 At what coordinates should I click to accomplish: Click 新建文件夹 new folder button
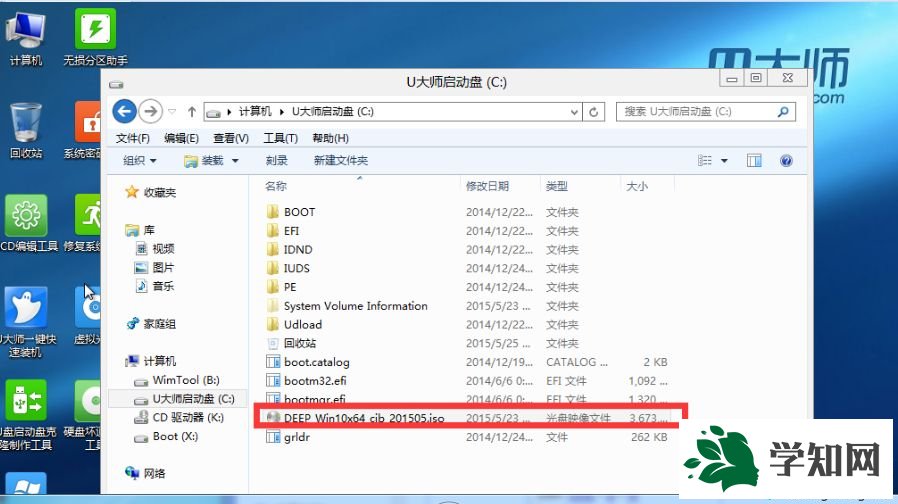pos(340,160)
